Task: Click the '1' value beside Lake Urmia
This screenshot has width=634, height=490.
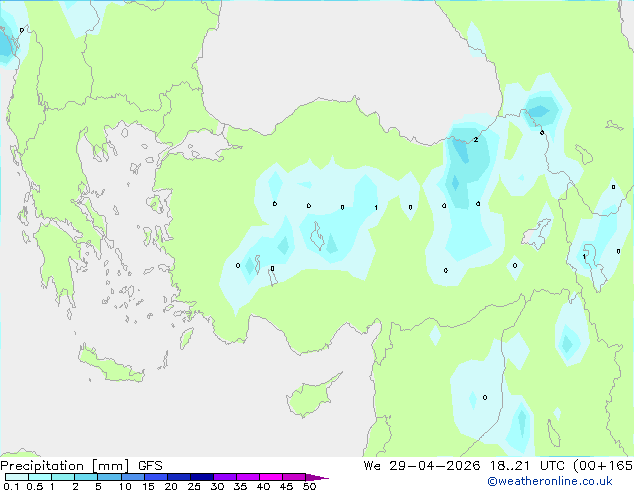Action: pyautogui.click(x=584, y=257)
